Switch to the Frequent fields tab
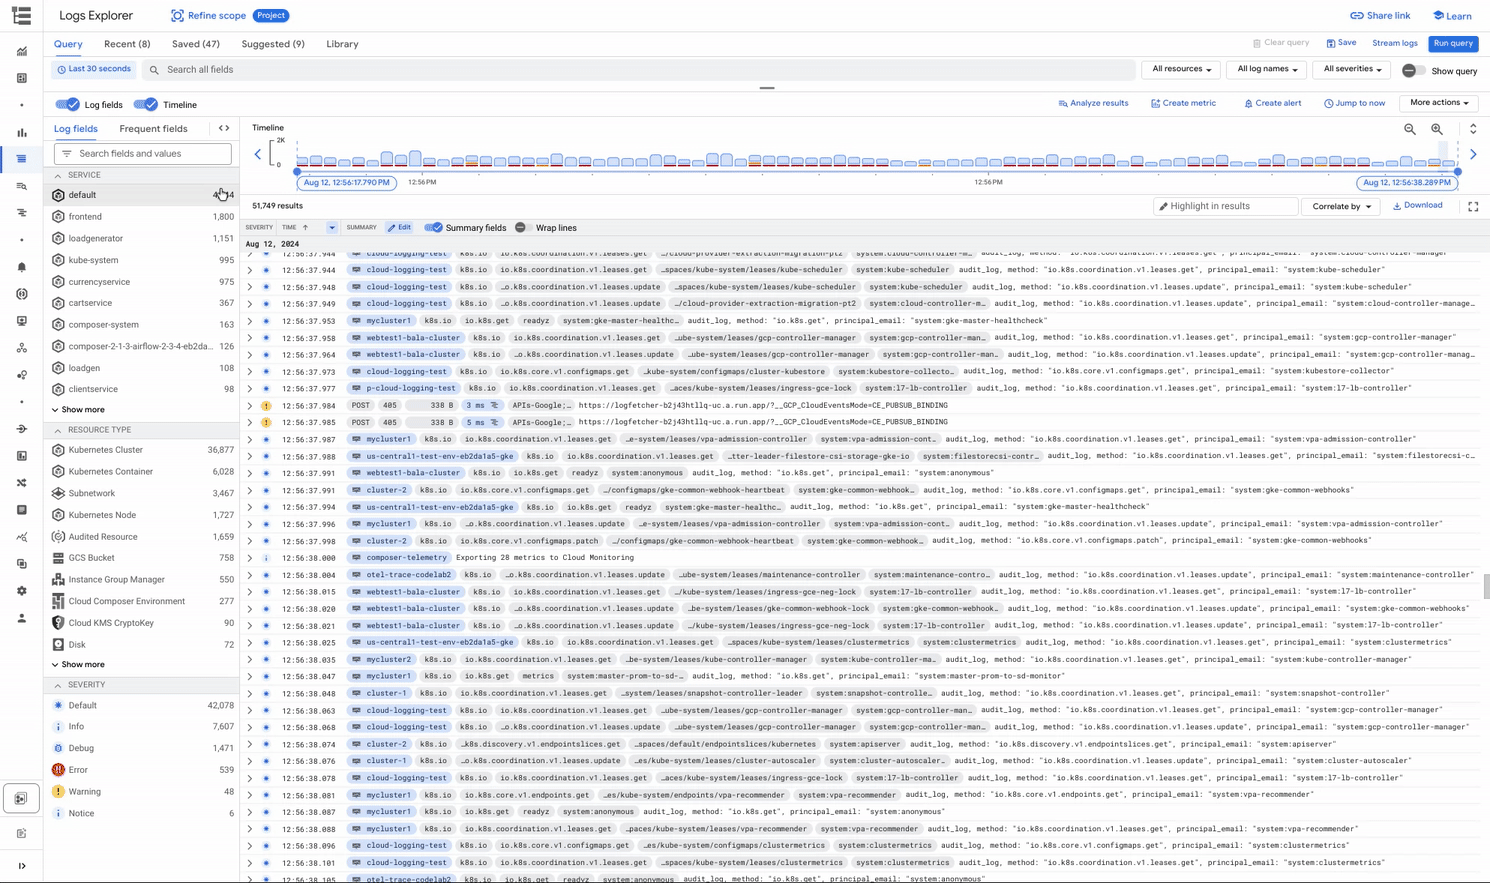The height and width of the screenshot is (883, 1490). [153, 129]
